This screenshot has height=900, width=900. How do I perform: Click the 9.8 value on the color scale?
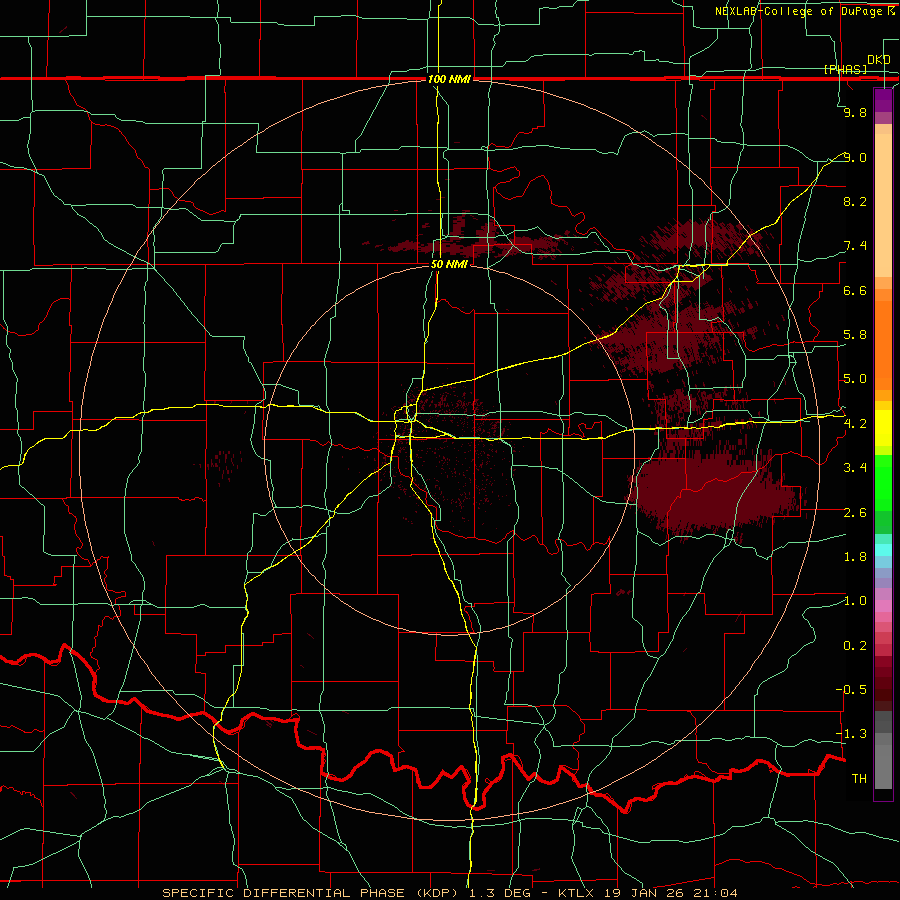click(x=855, y=113)
